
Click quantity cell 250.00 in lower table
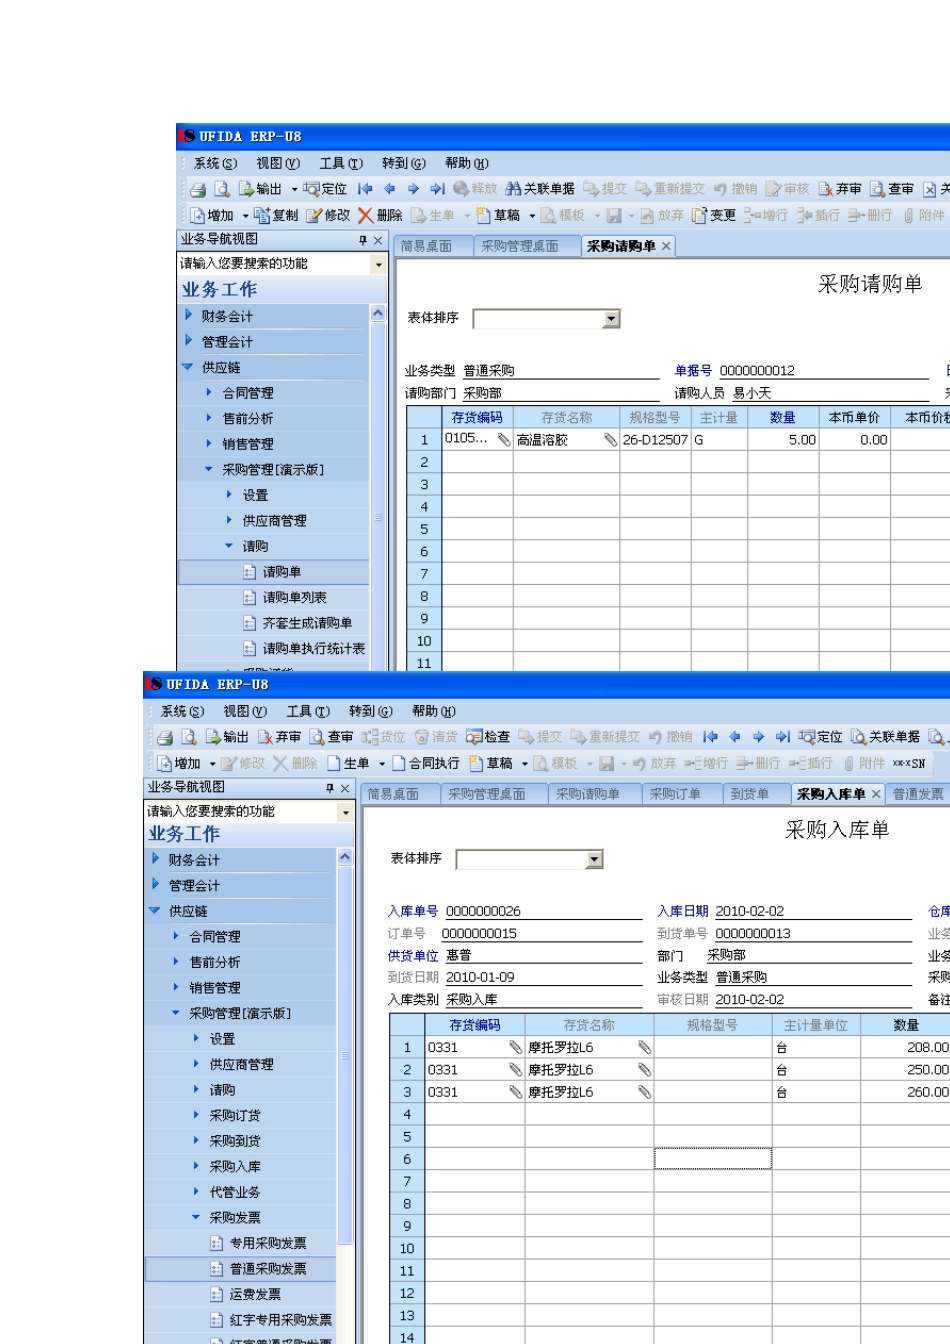click(x=904, y=1070)
